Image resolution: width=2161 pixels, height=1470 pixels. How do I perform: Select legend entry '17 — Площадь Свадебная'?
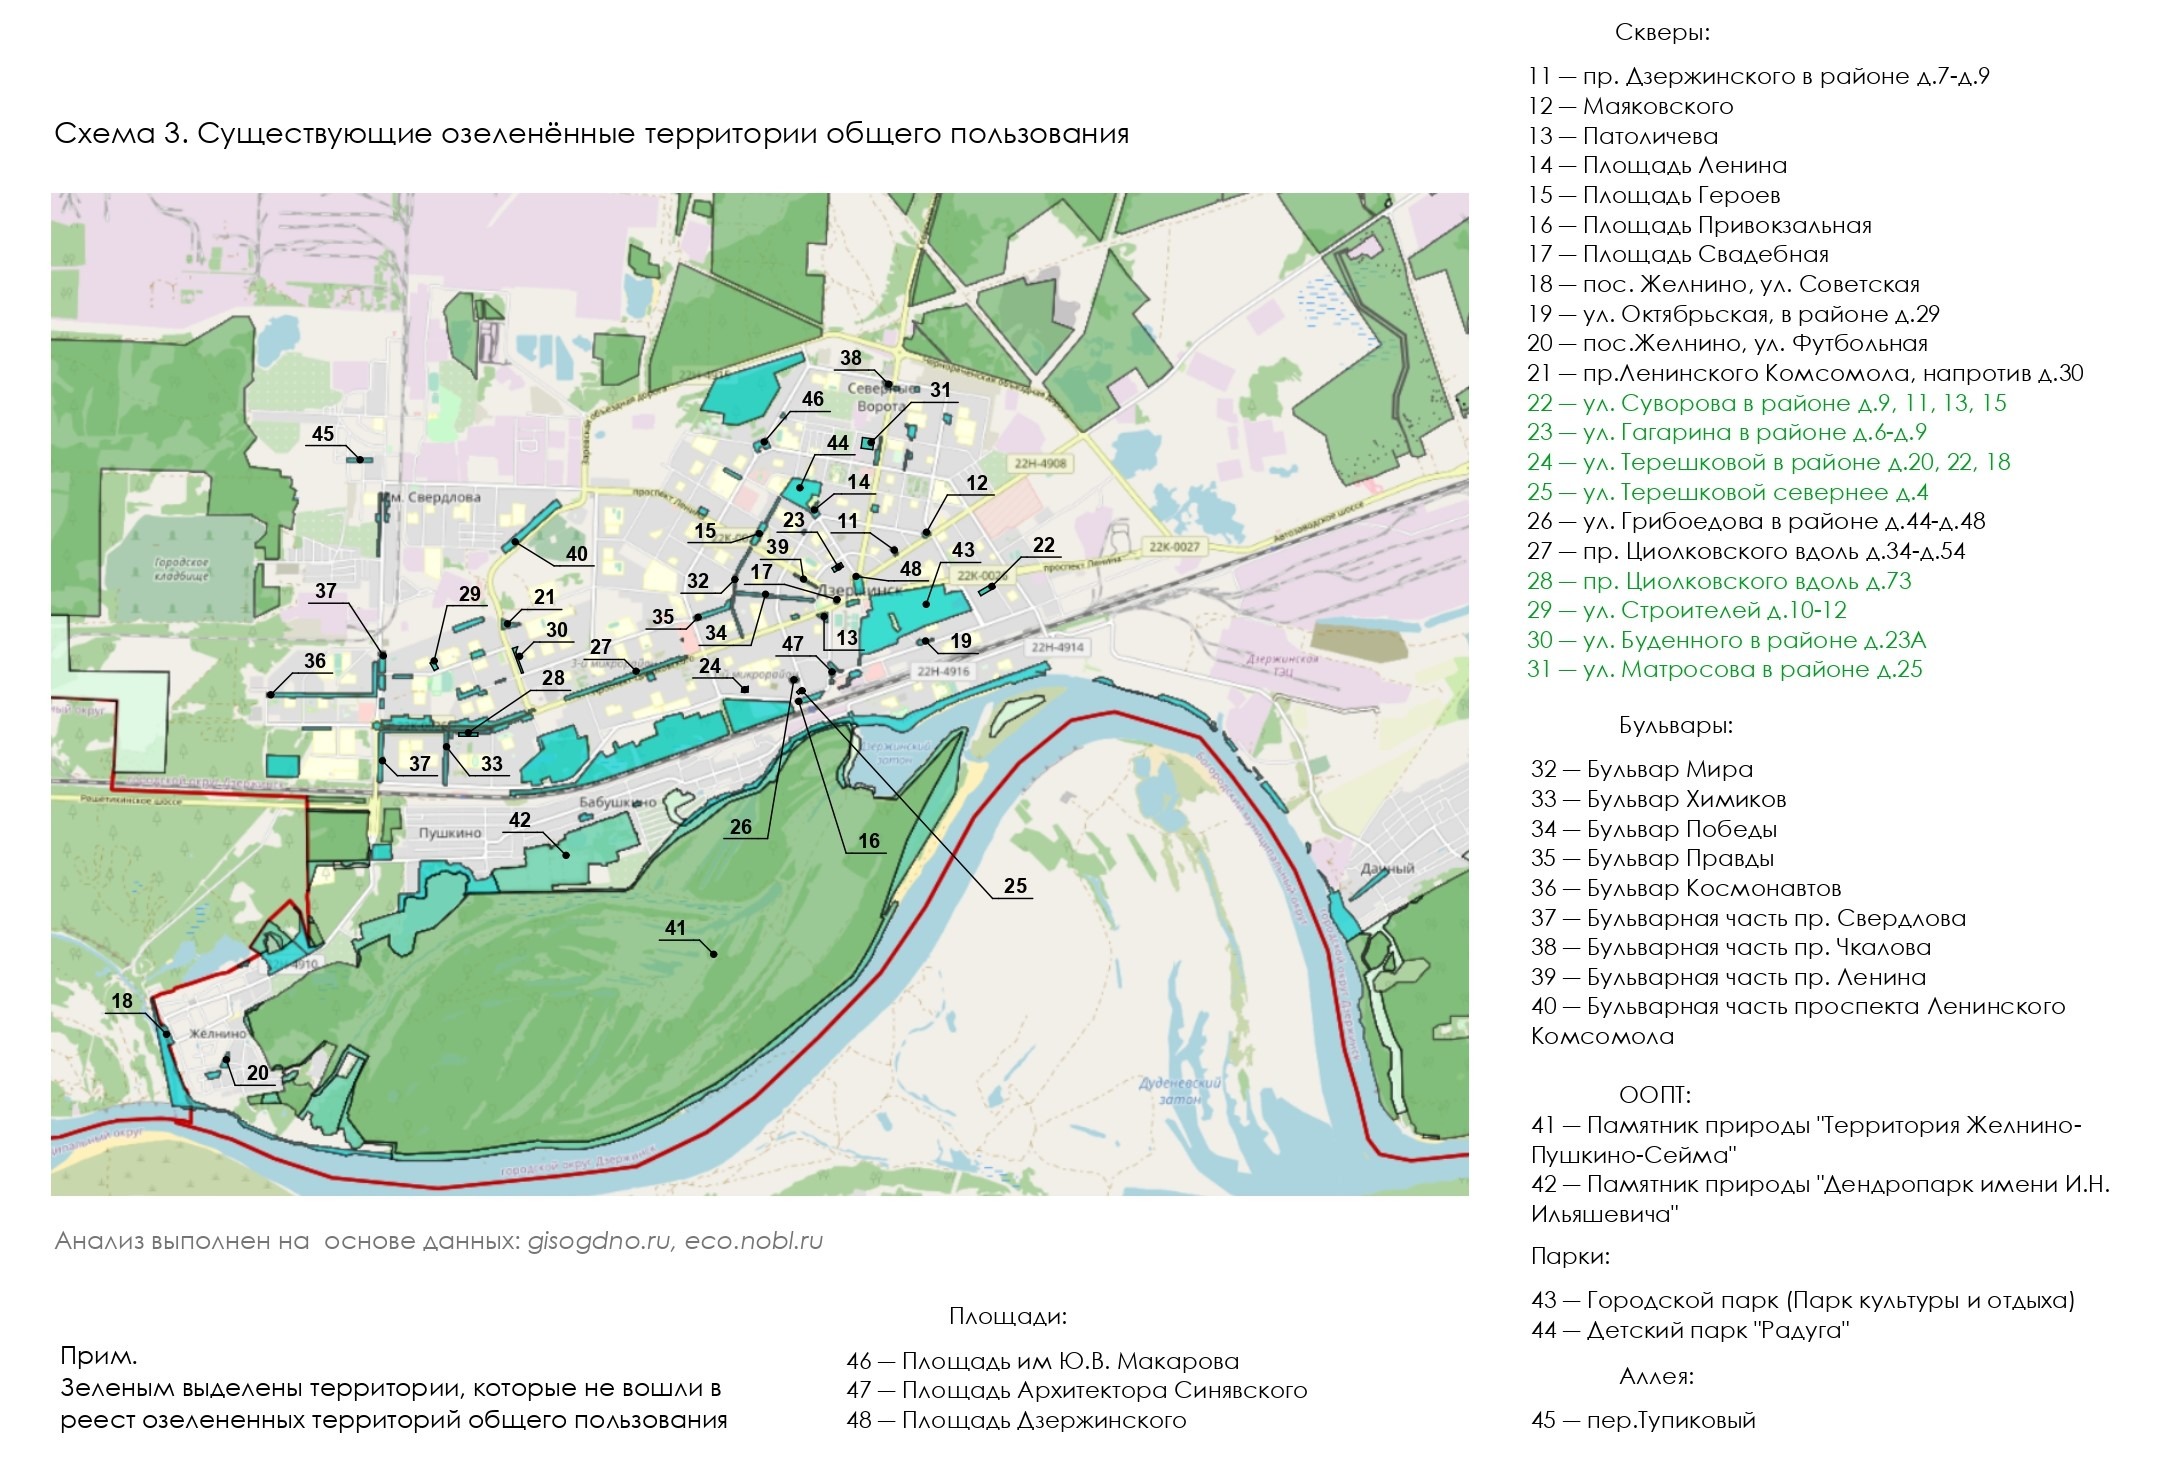click(1677, 254)
